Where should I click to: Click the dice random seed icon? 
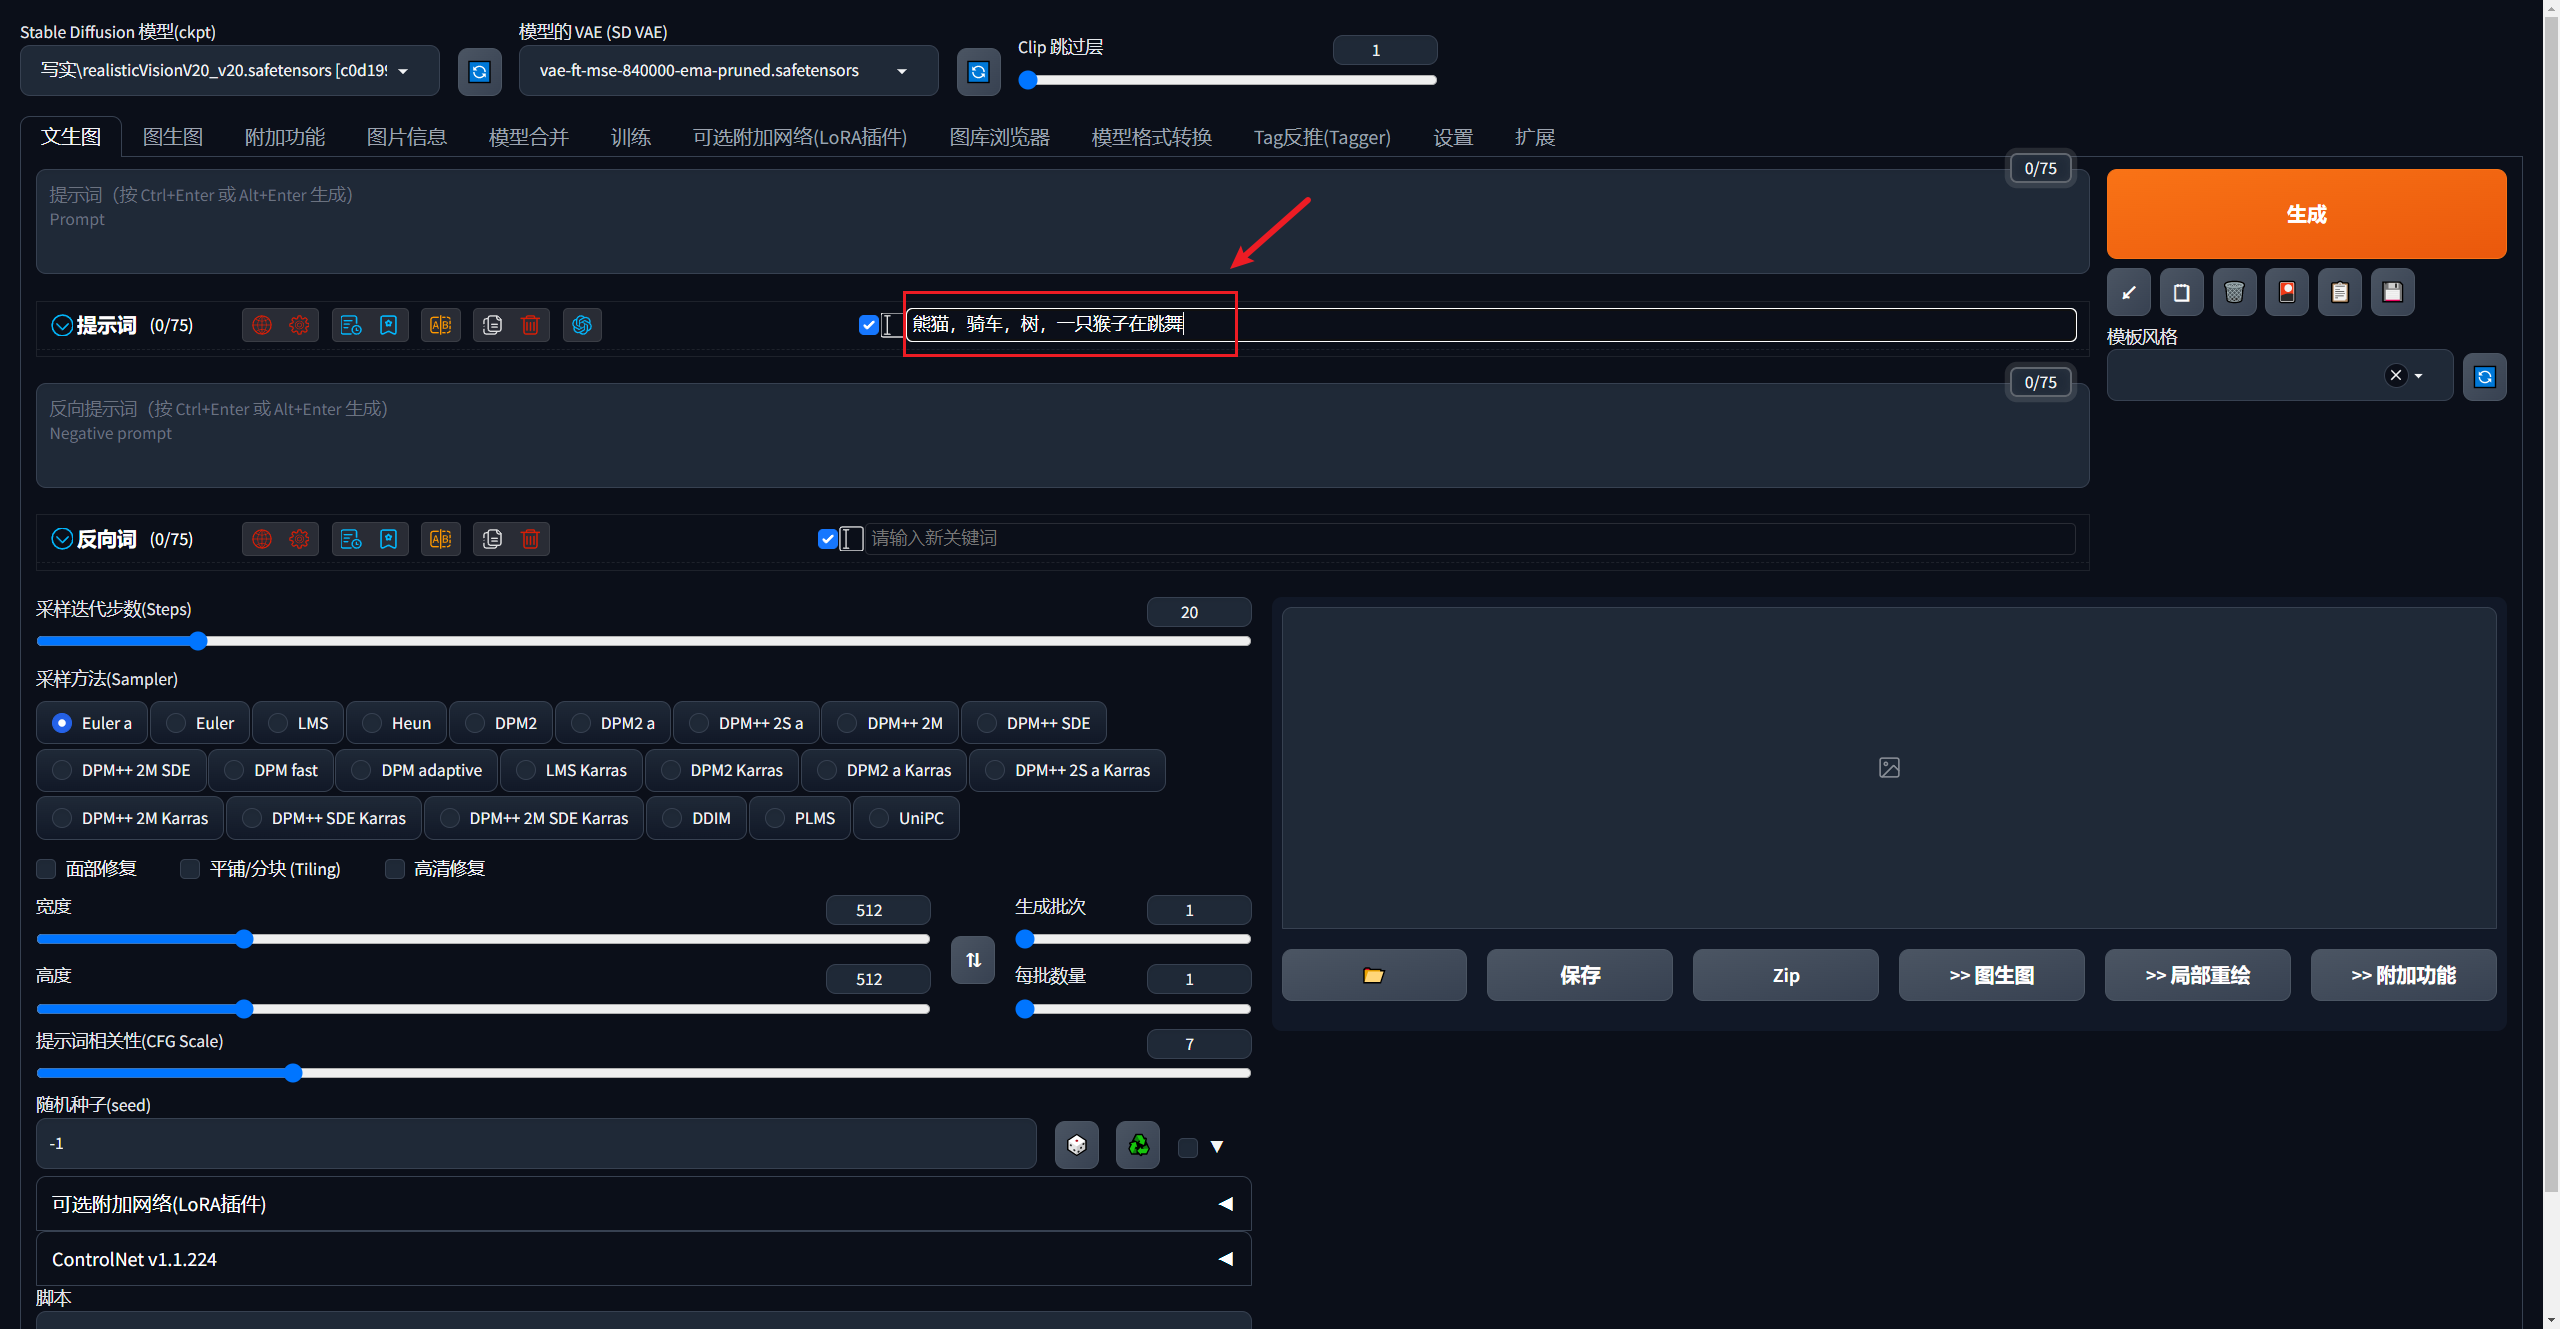pyautogui.click(x=1076, y=1145)
